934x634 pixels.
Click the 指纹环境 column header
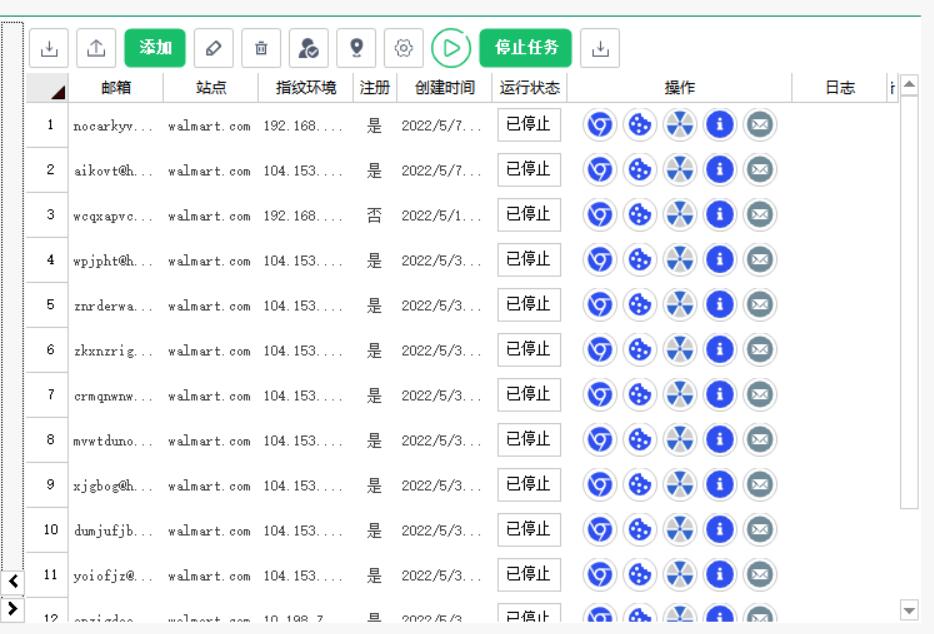[306, 88]
